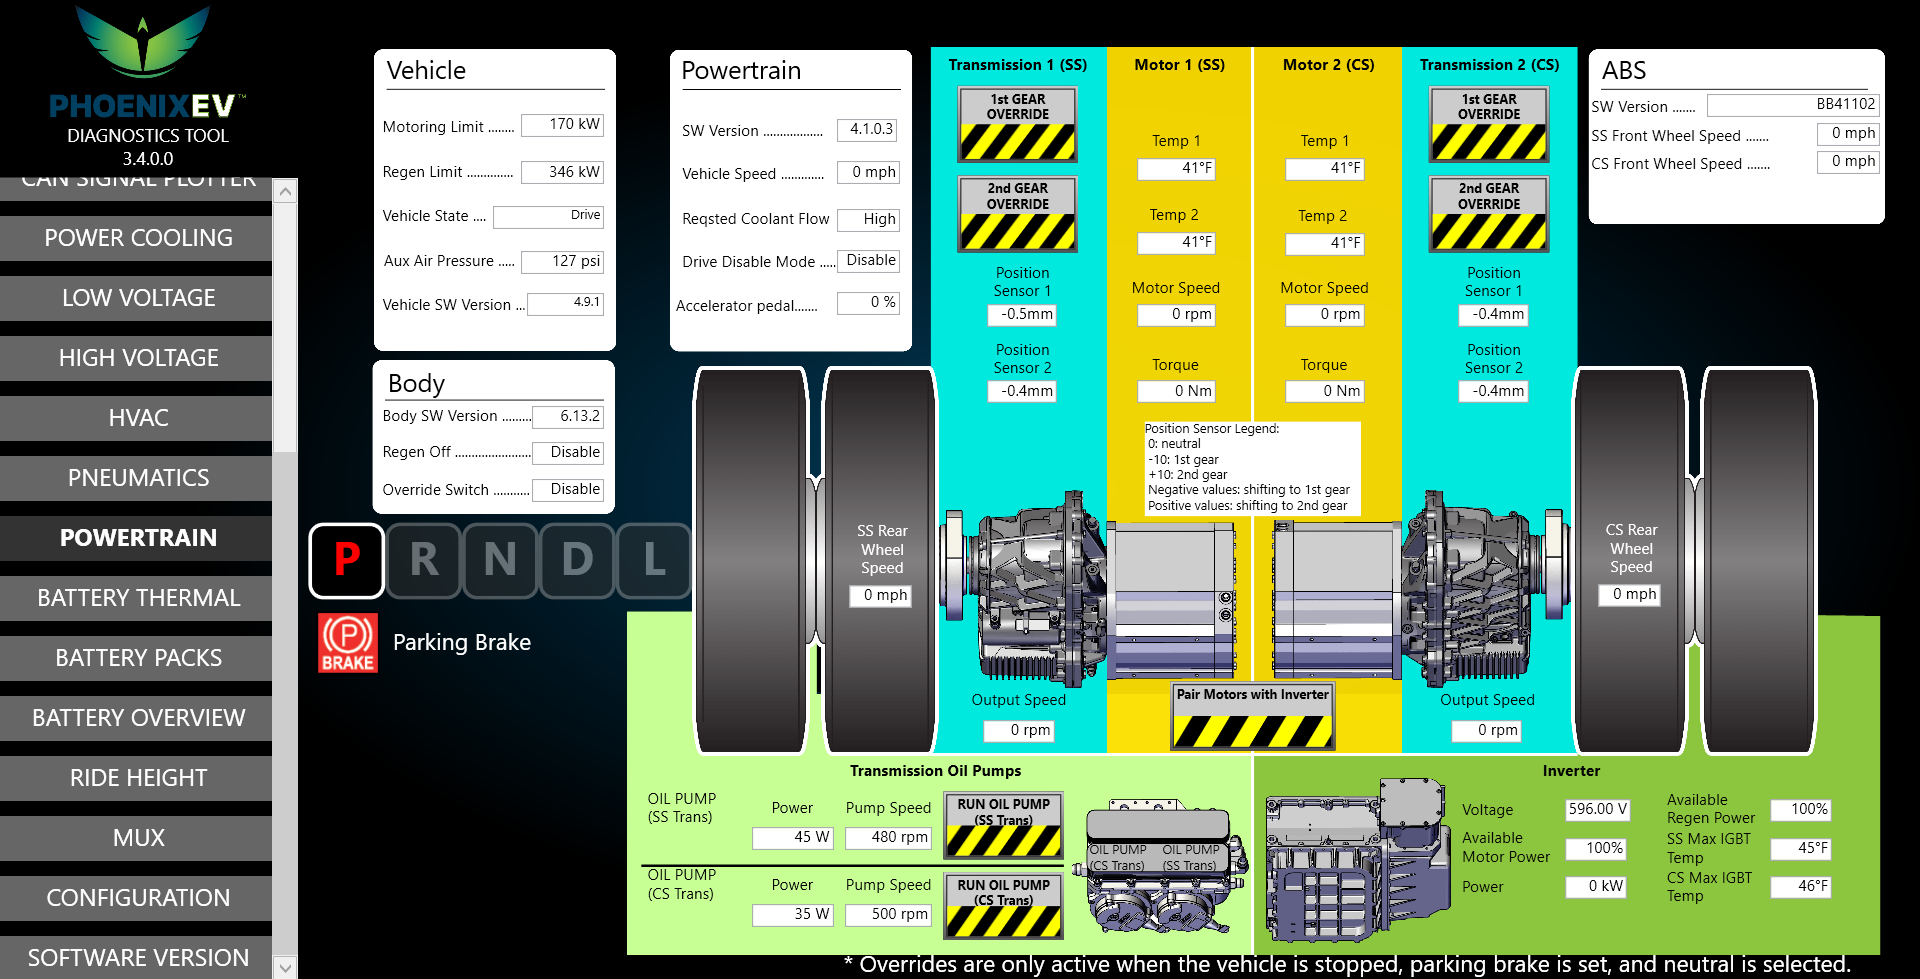The width and height of the screenshot is (1920, 979).
Task: Click the Regen Off Disable field
Action: 568,453
